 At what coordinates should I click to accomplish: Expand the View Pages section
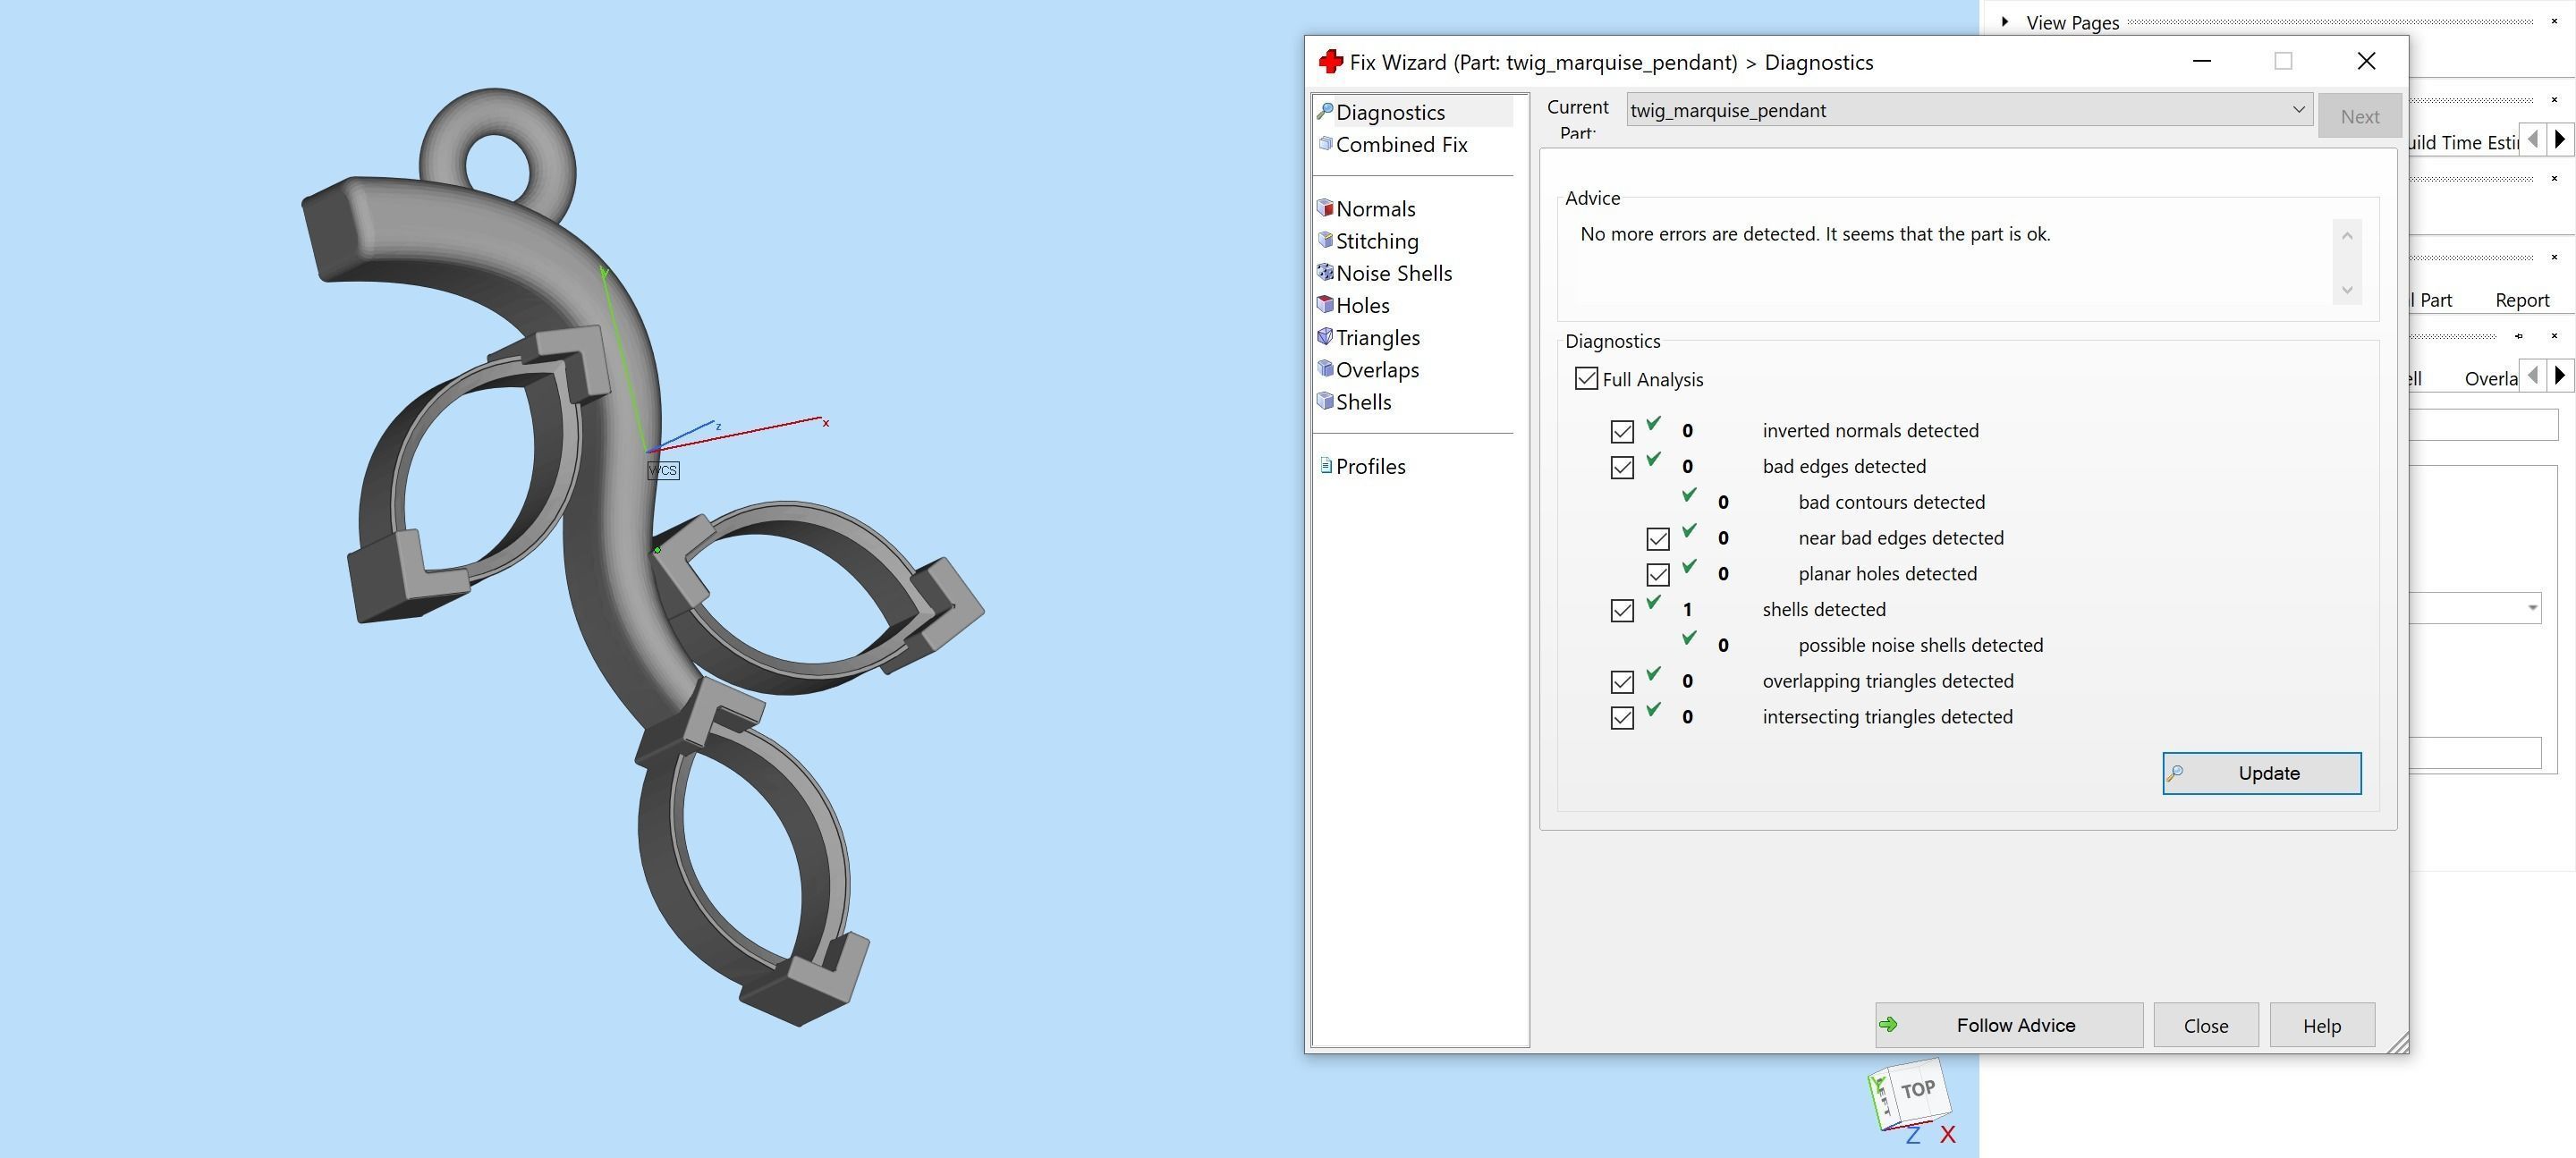[2004, 21]
